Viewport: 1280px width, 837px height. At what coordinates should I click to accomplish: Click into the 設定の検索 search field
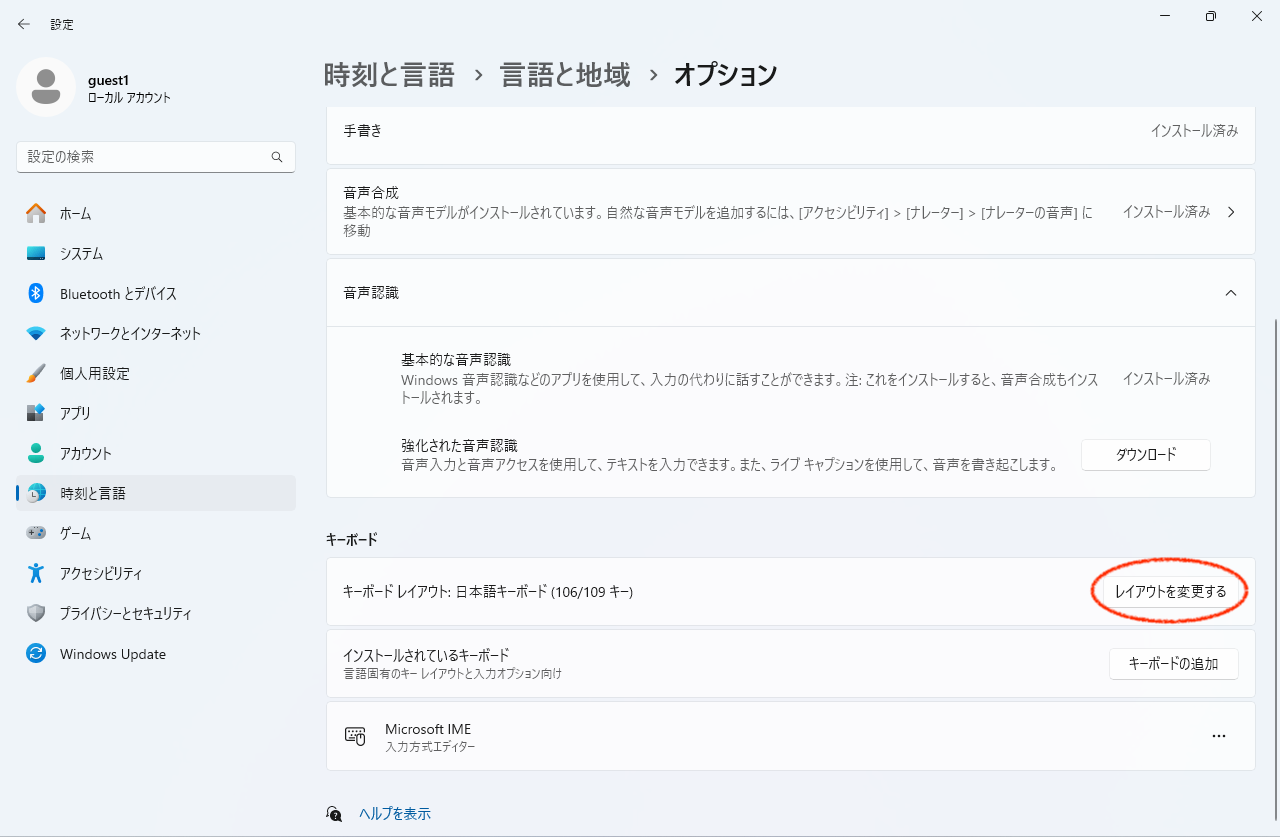155,157
